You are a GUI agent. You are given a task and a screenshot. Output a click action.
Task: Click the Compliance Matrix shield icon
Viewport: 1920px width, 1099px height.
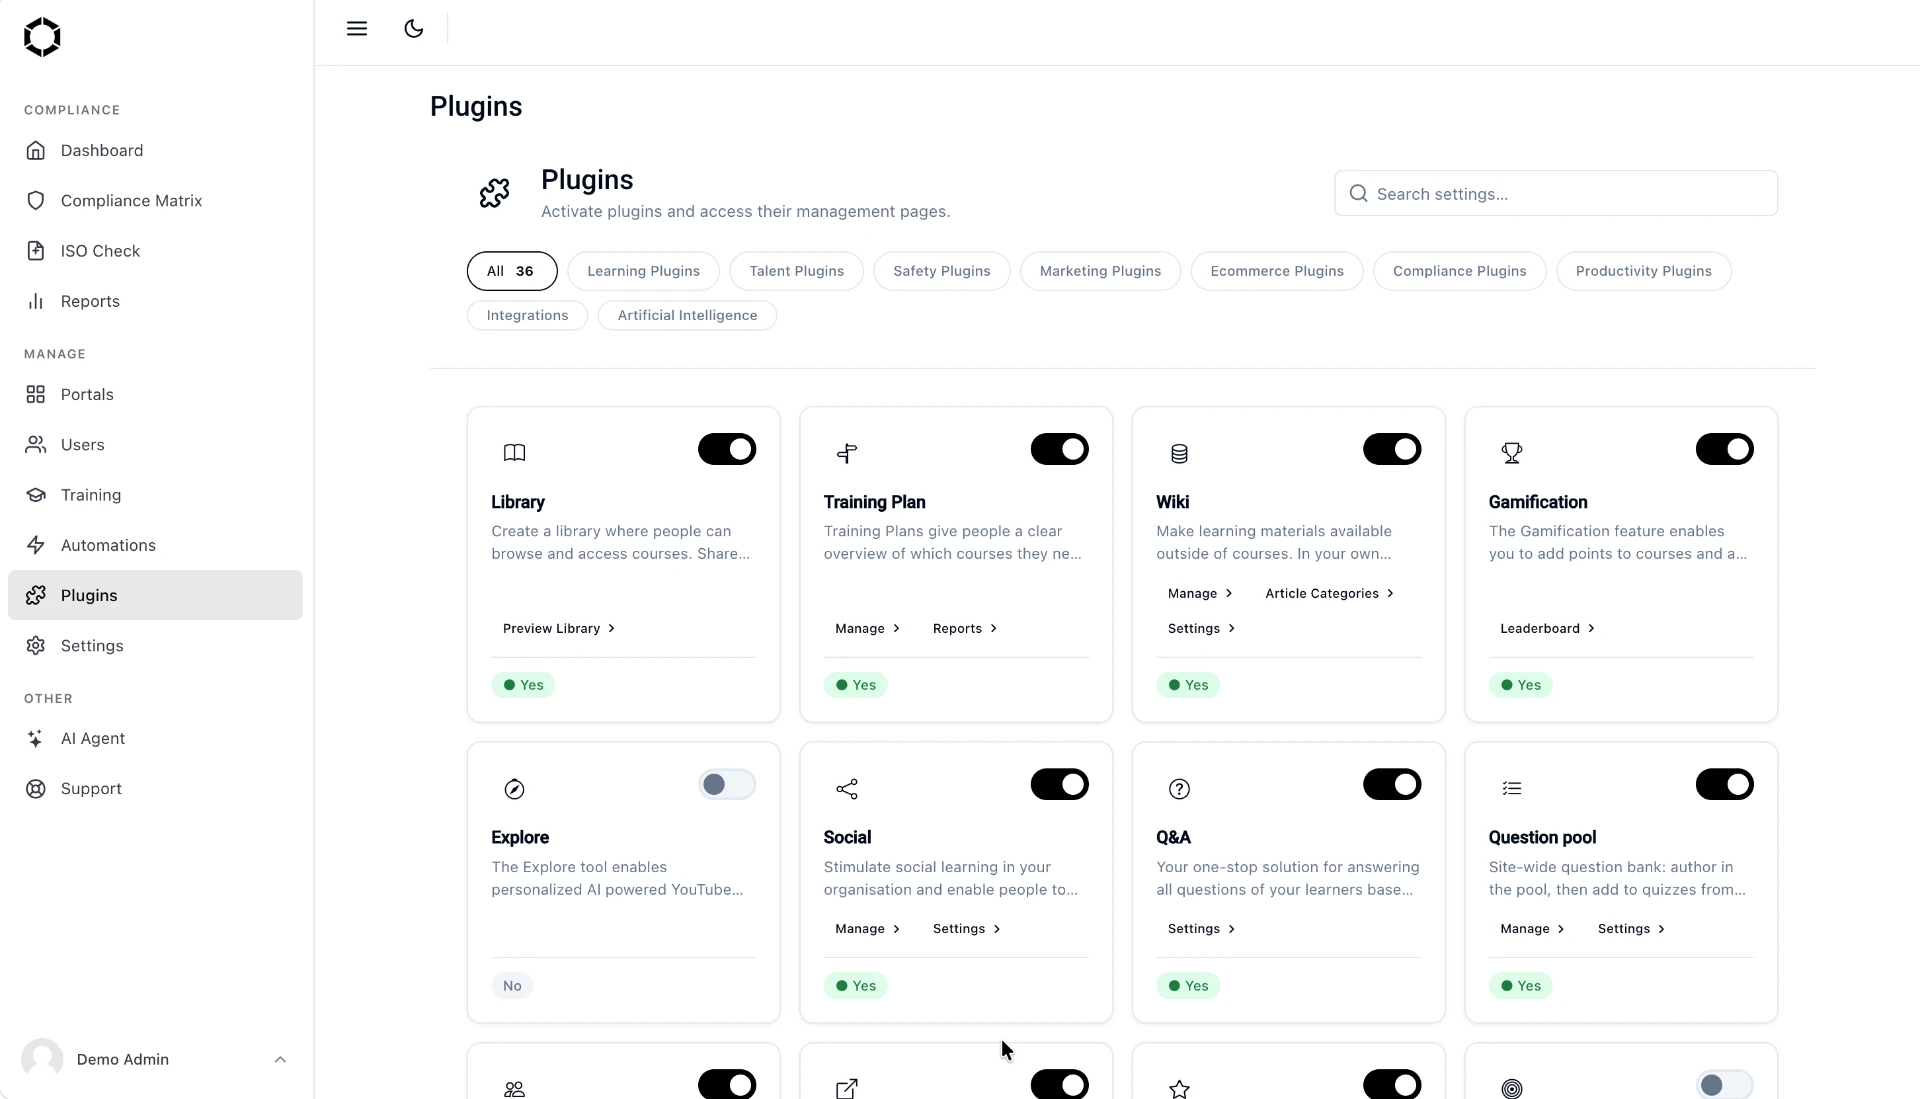coord(36,200)
